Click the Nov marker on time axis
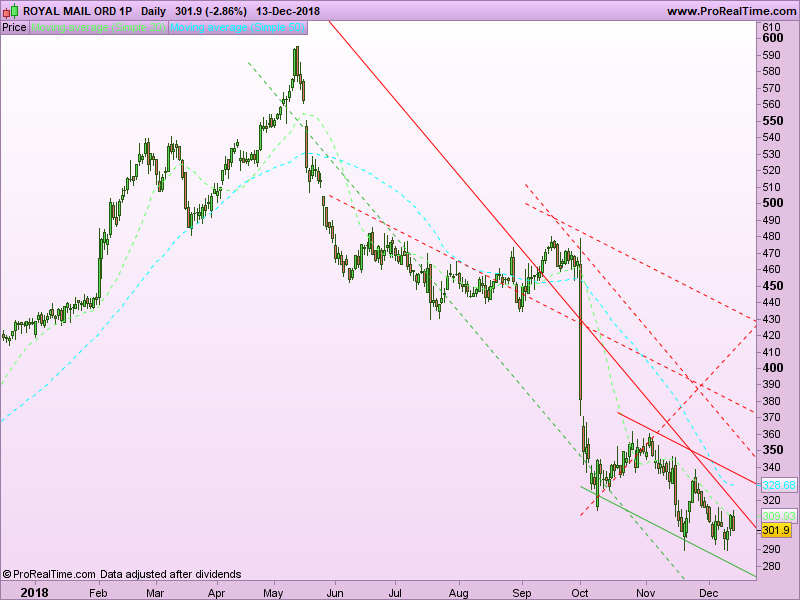Image resolution: width=800 pixels, height=600 pixels. coord(645,593)
